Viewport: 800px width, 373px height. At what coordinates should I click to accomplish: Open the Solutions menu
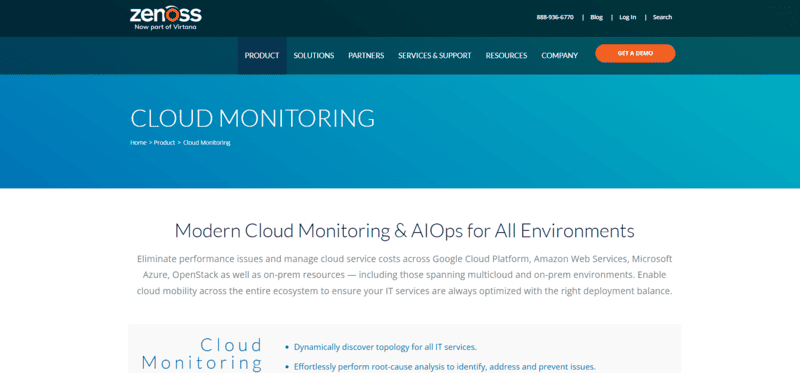pyautogui.click(x=314, y=56)
